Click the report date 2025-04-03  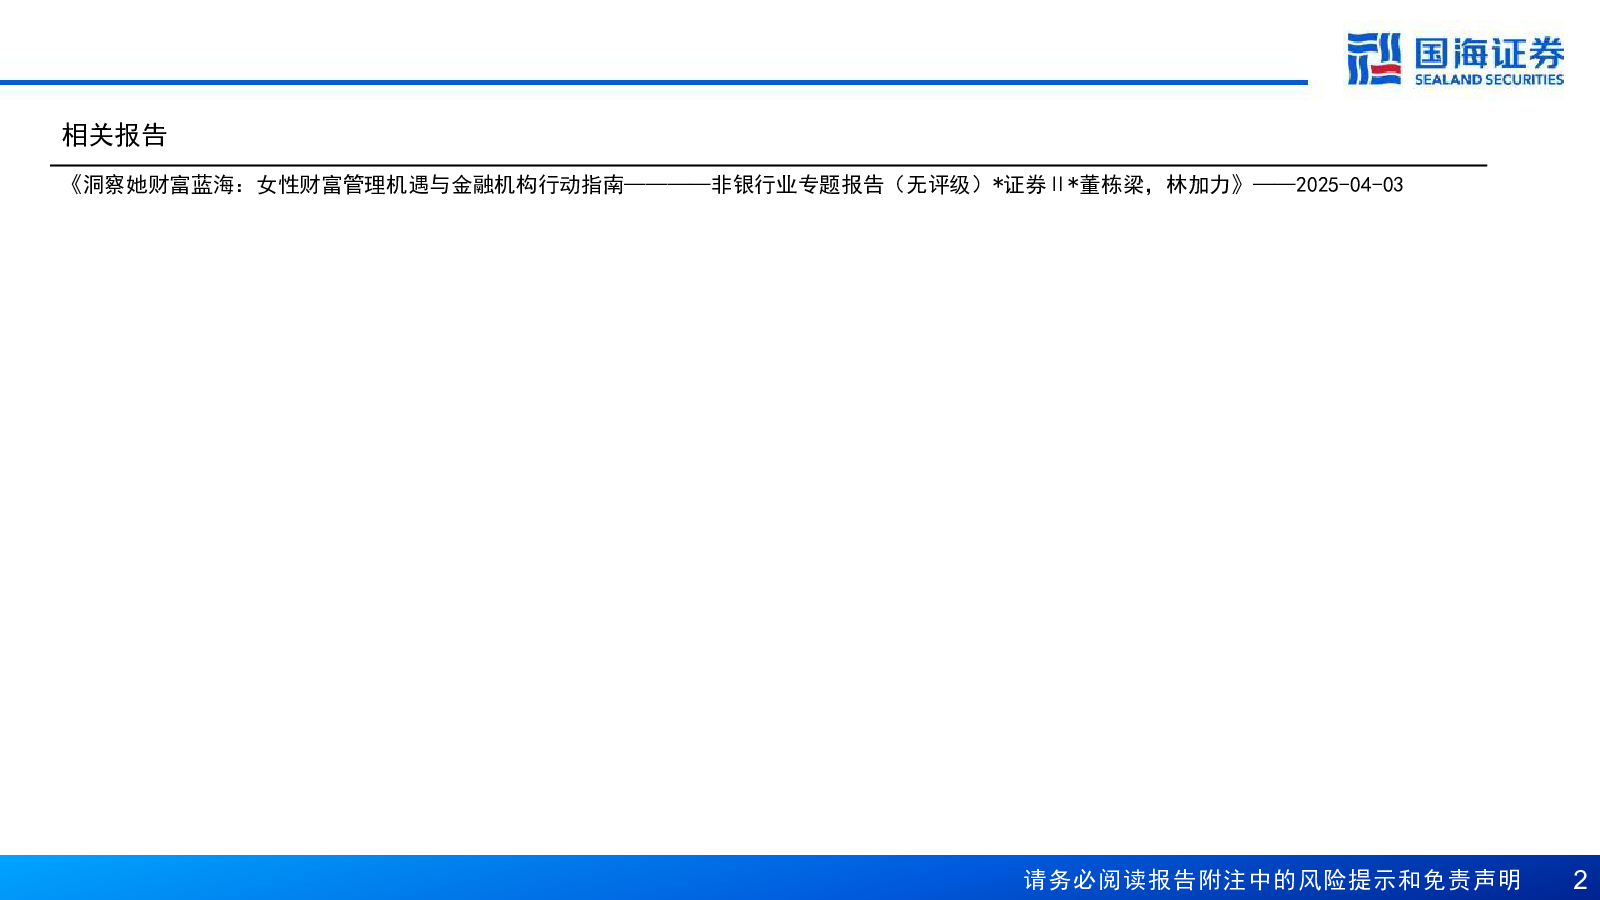(1349, 185)
